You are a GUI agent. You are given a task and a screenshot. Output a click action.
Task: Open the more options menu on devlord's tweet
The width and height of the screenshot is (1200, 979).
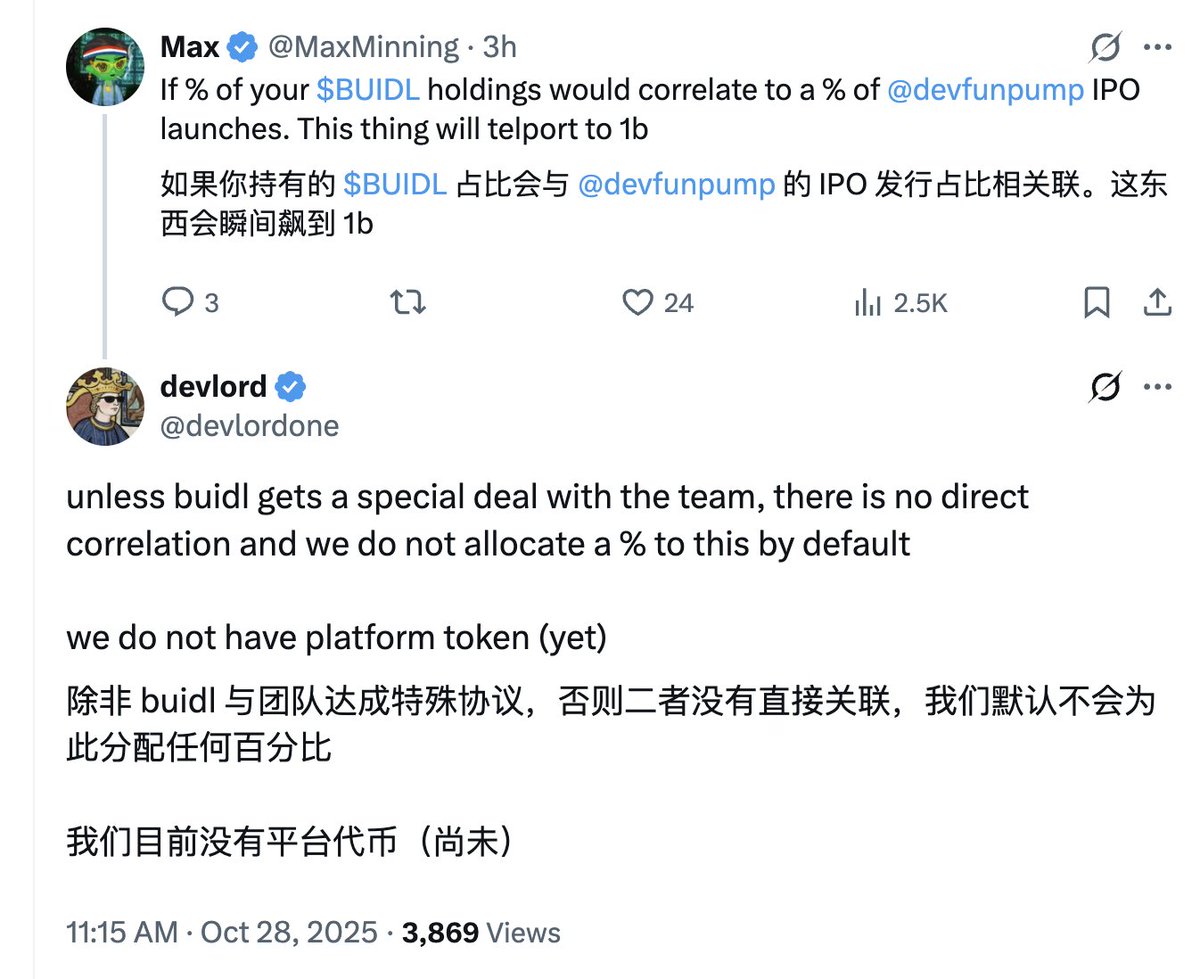click(x=1157, y=387)
